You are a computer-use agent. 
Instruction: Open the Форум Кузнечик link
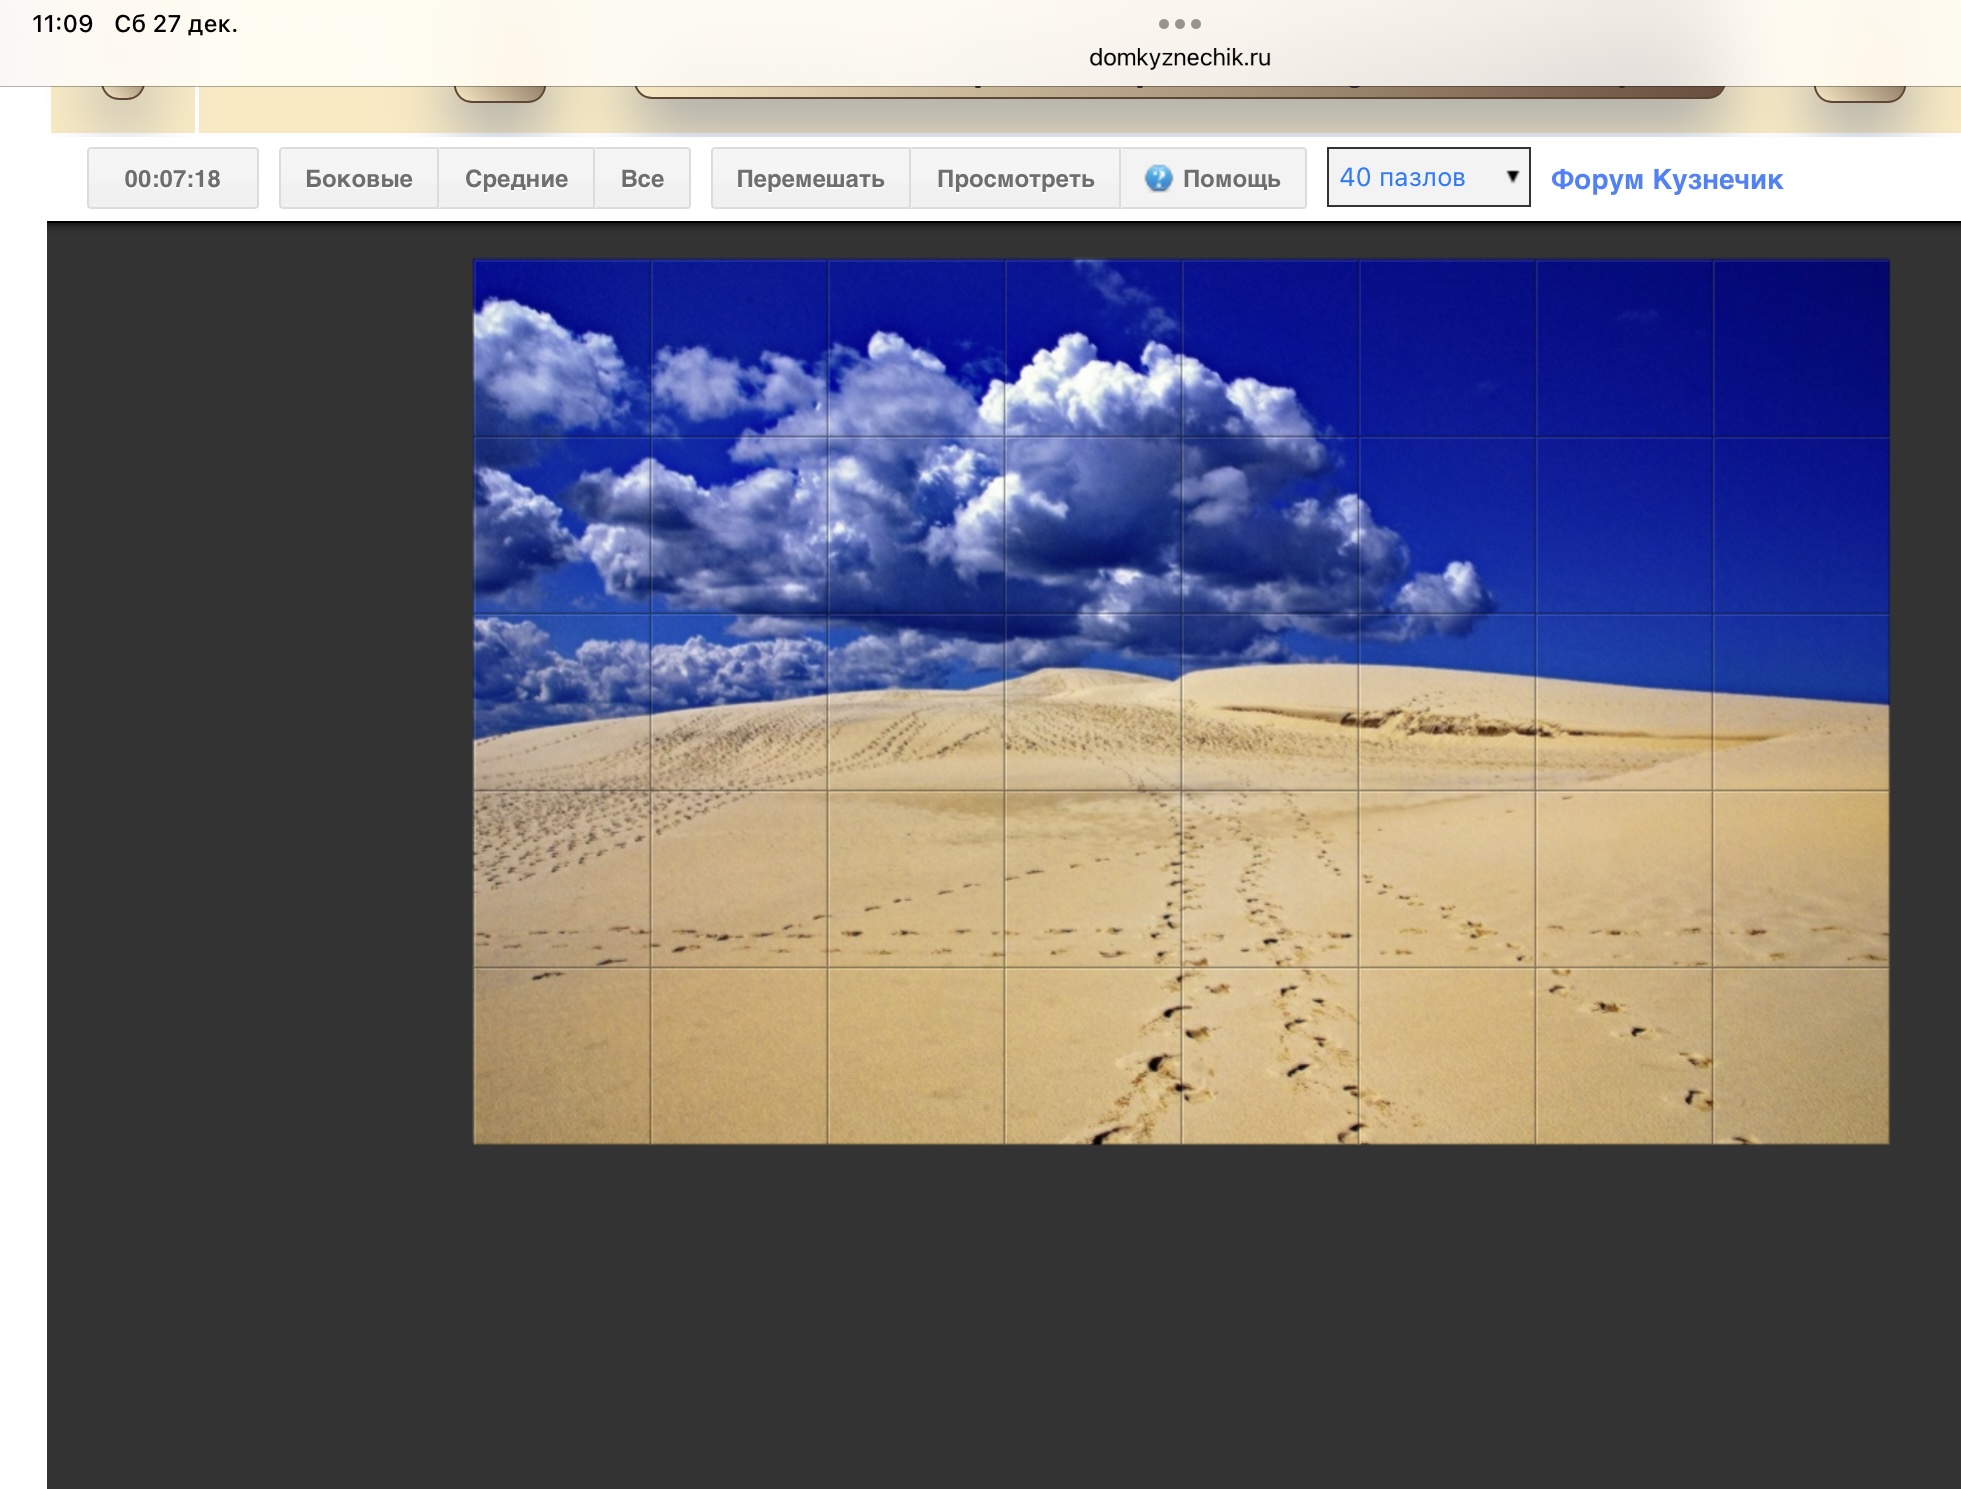pyautogui.click(x=1666, y=180)
